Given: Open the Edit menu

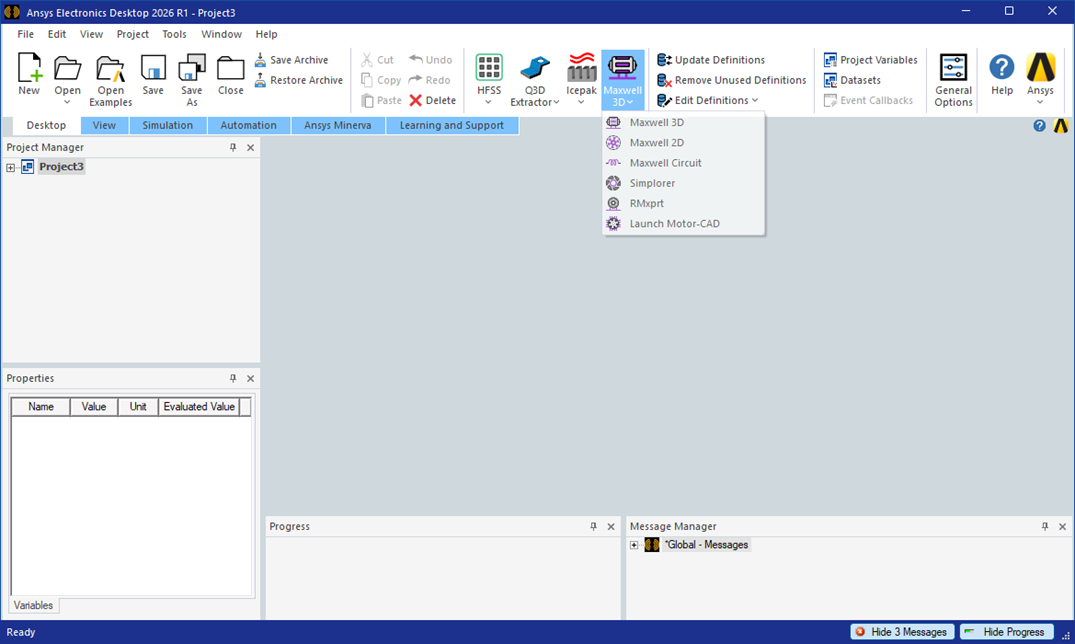Looking at the screenshot, I should (57, 34).
